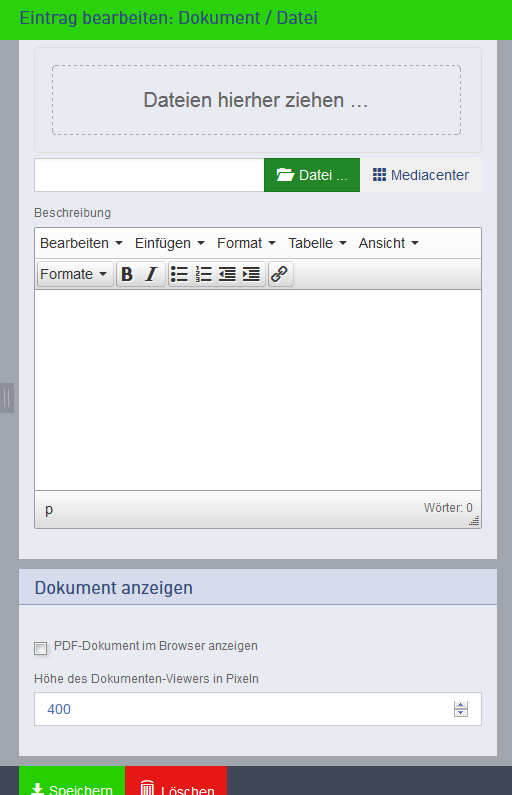Image resolution: width=512 pixels, height=795 pixels.
Task: Open the Tabelle menu
Action: 318,243
